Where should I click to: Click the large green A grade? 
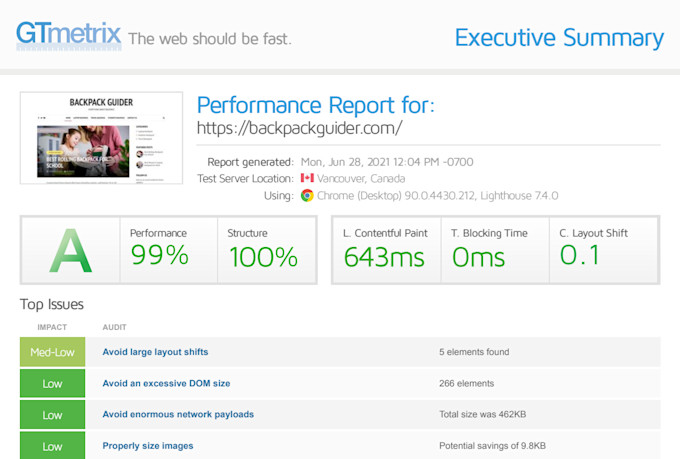point(70,251)
